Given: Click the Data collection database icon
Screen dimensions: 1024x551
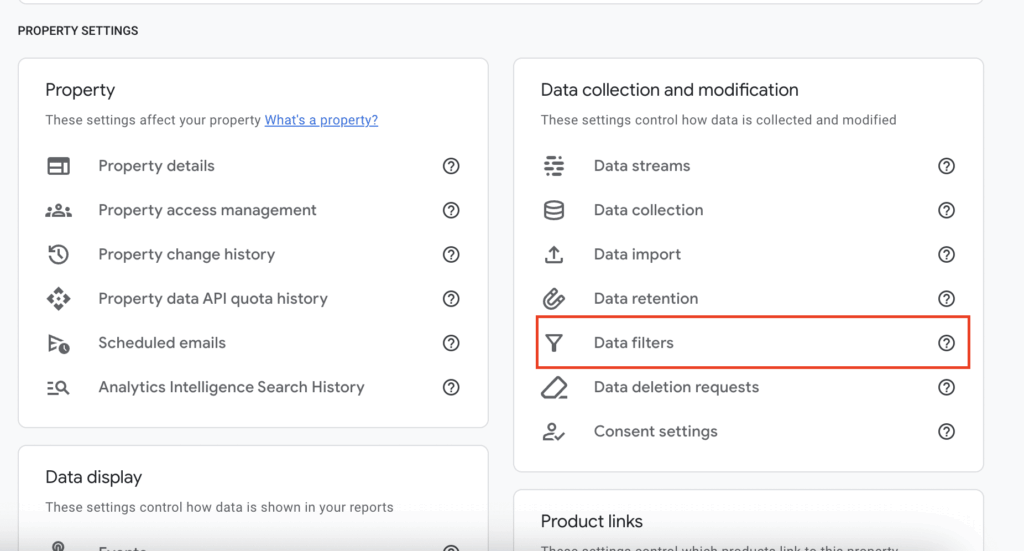Looking at the screenshot, I should [554, 210].
